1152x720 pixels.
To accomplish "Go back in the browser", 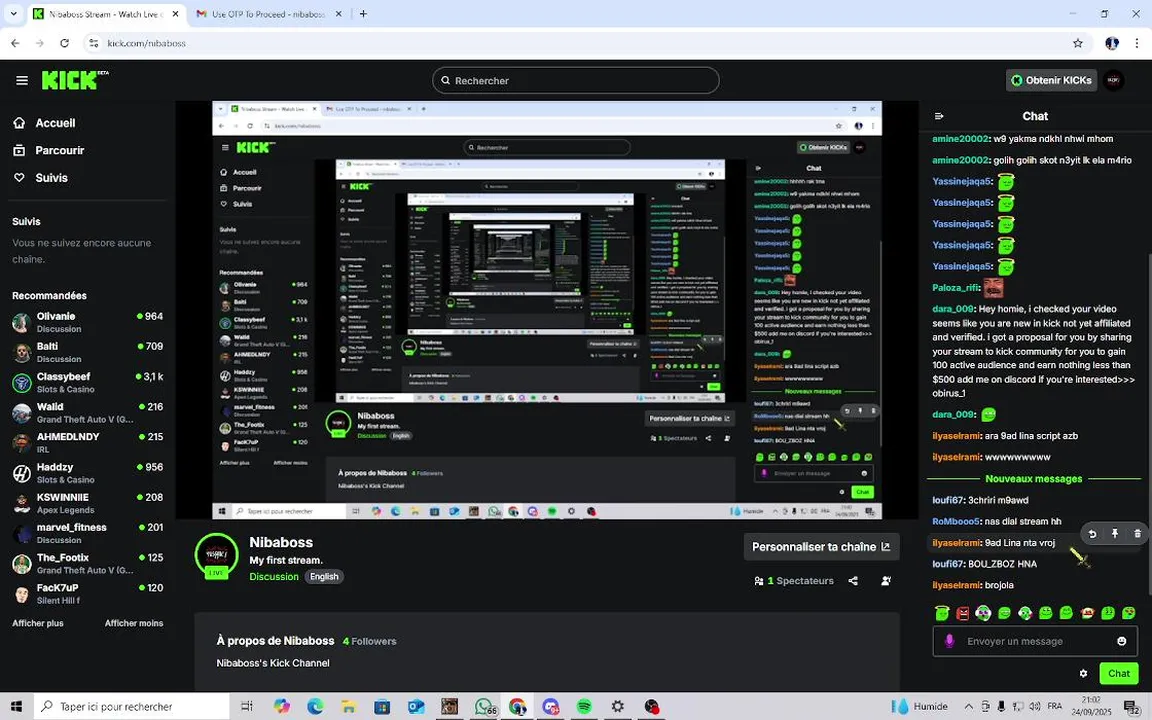I will 15,43.
